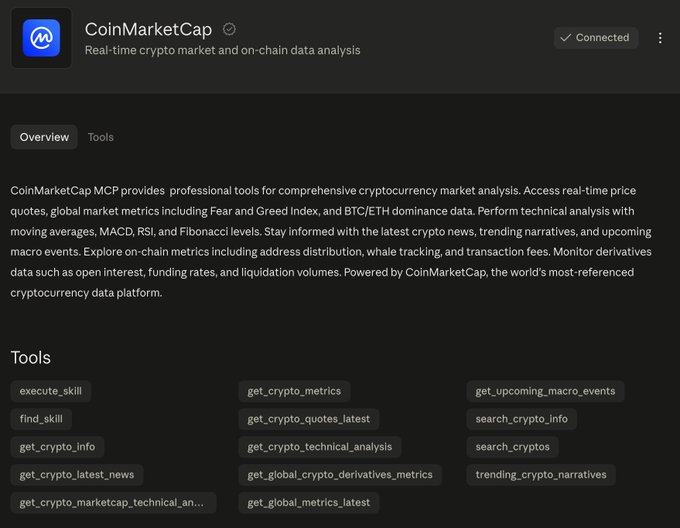Select the get_global_metrics_latest tool chip
This screenshot has height=528, width=680.
coord(309,502)
